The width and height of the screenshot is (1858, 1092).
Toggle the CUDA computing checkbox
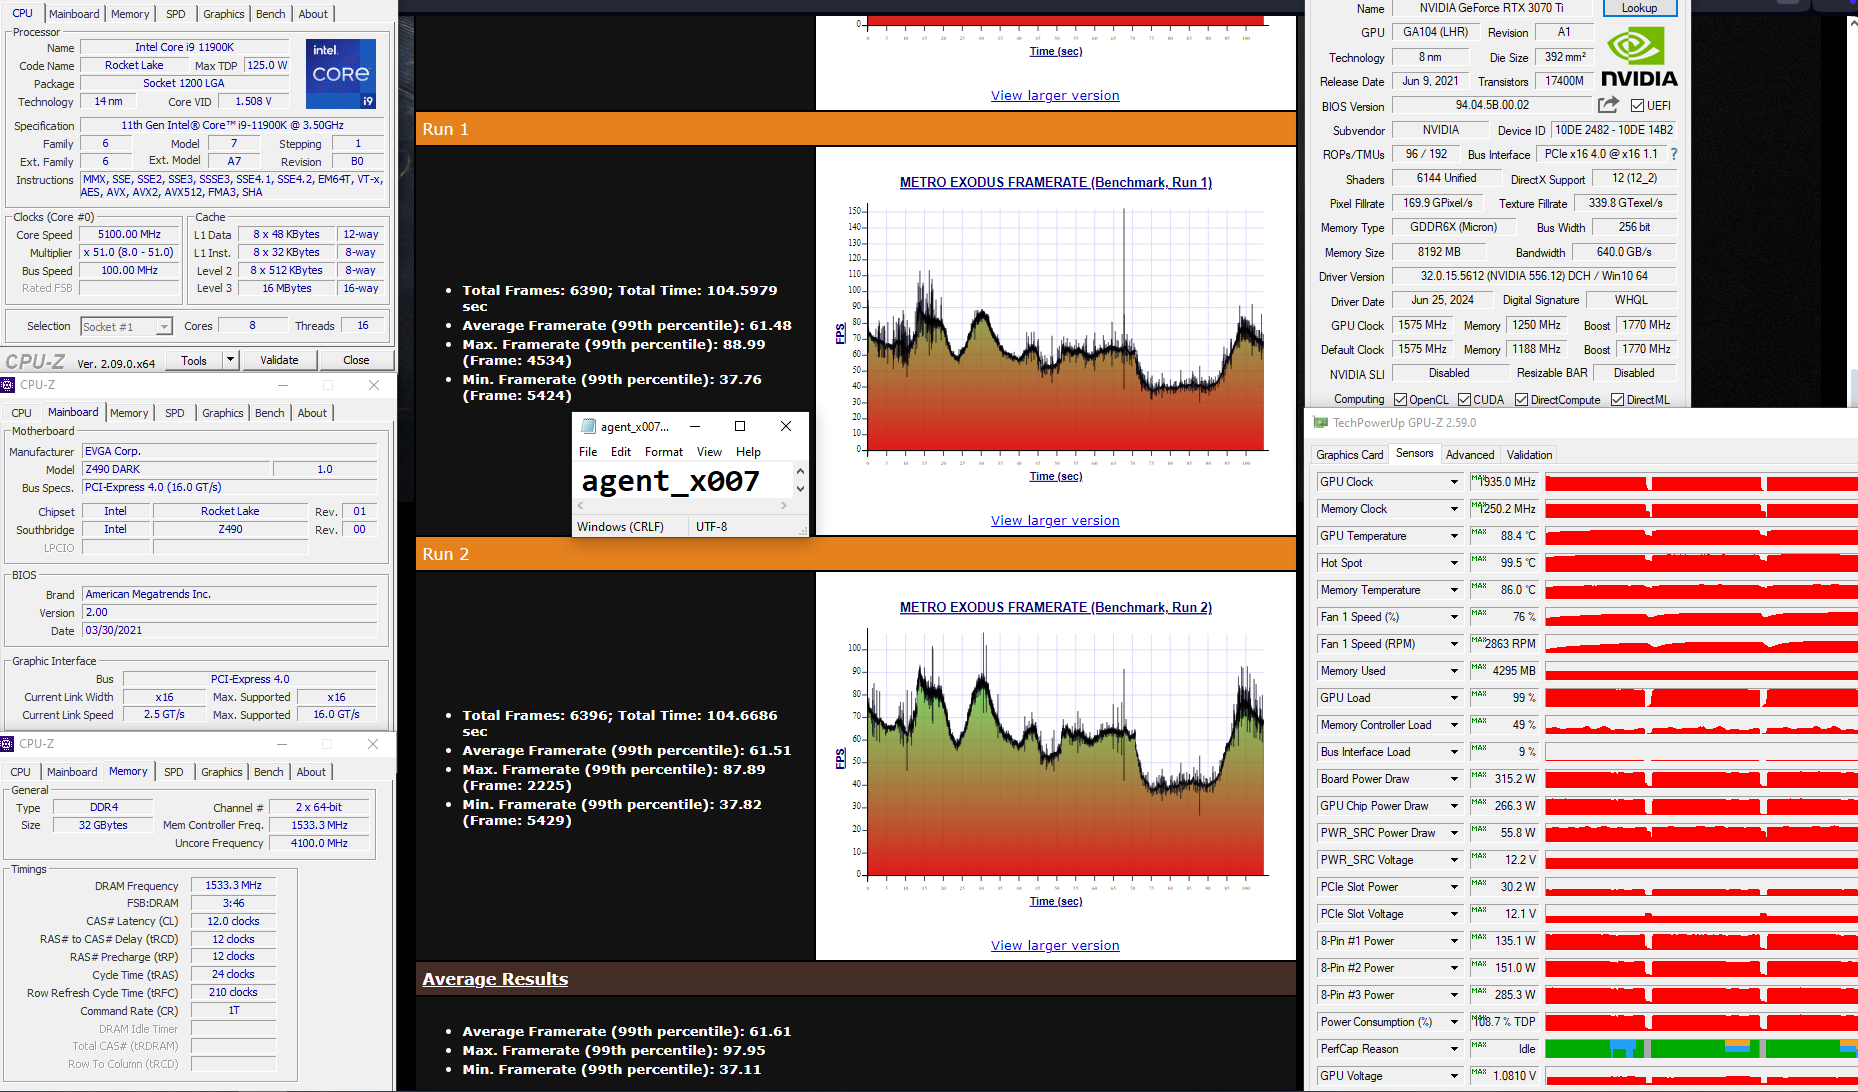click(1464, 400)
